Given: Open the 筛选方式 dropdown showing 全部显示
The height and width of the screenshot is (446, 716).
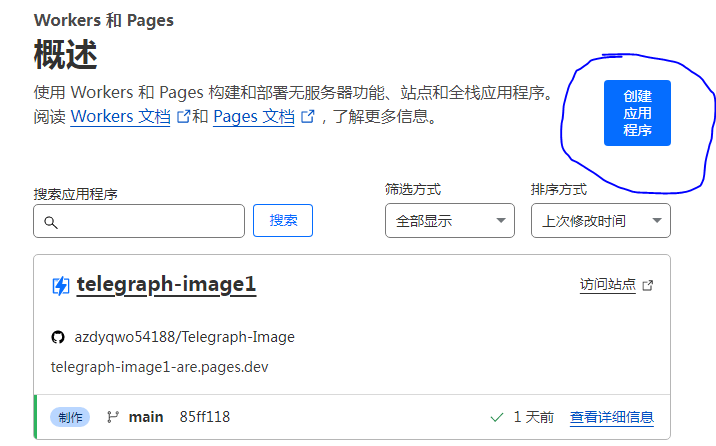Looking at the screenshot, I should 449,221.
